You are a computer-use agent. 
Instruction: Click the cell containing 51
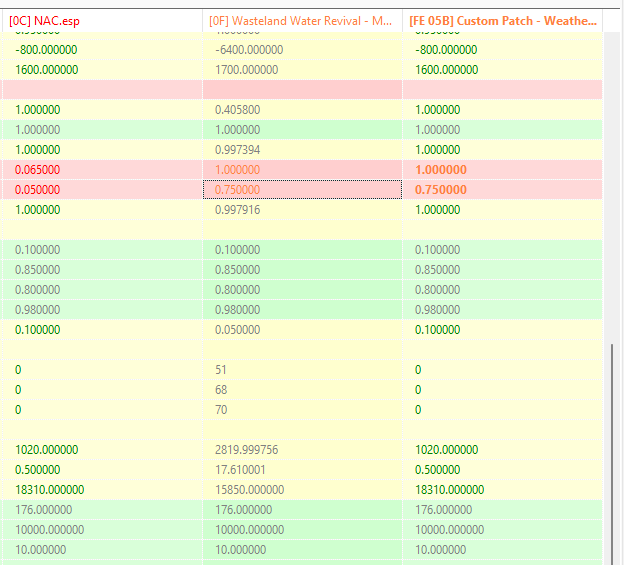[x=302, y=370]
